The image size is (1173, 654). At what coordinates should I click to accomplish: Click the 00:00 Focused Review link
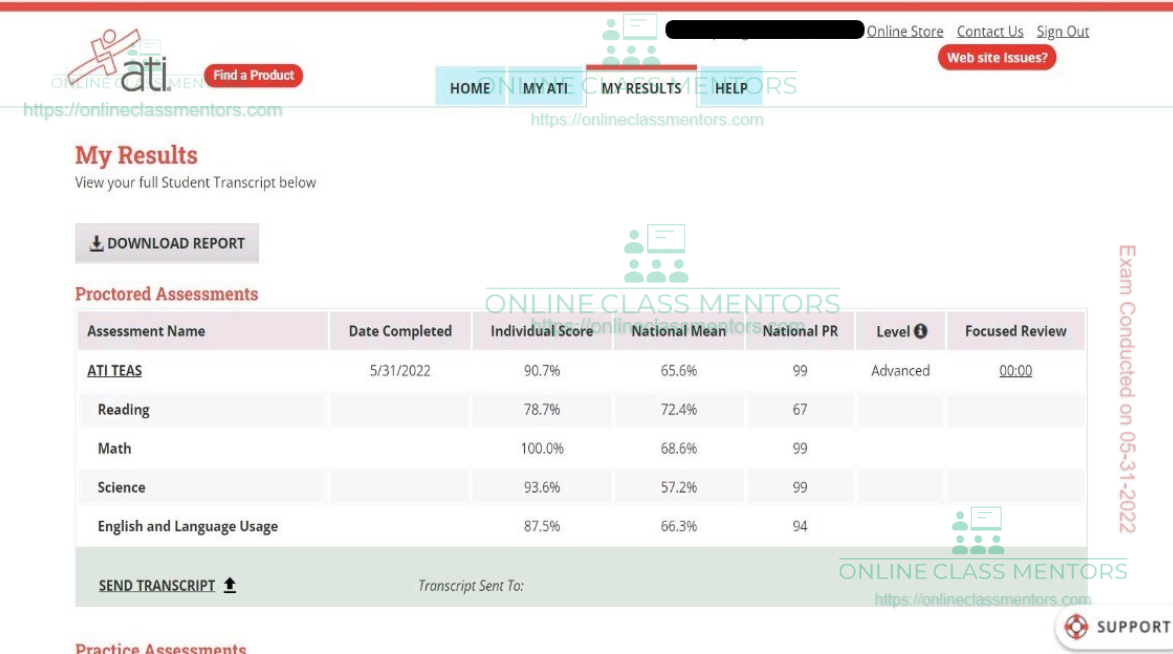pyautogui.click(x=1015, y=370)
